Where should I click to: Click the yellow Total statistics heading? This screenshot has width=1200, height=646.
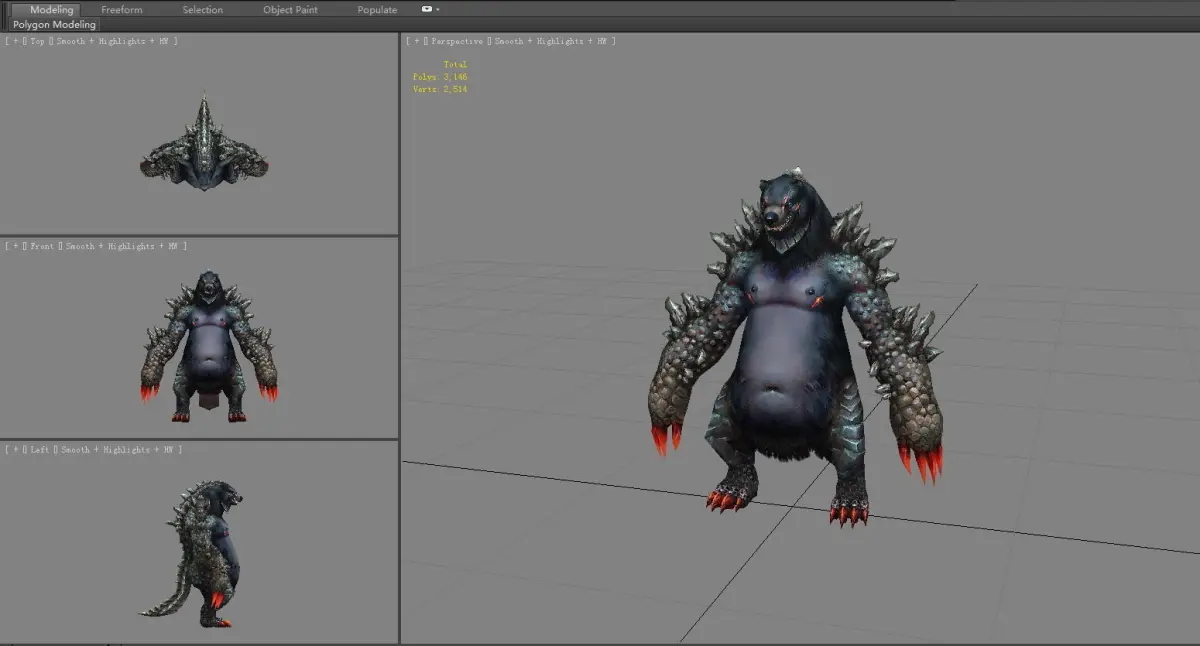(x=455, y=64)
